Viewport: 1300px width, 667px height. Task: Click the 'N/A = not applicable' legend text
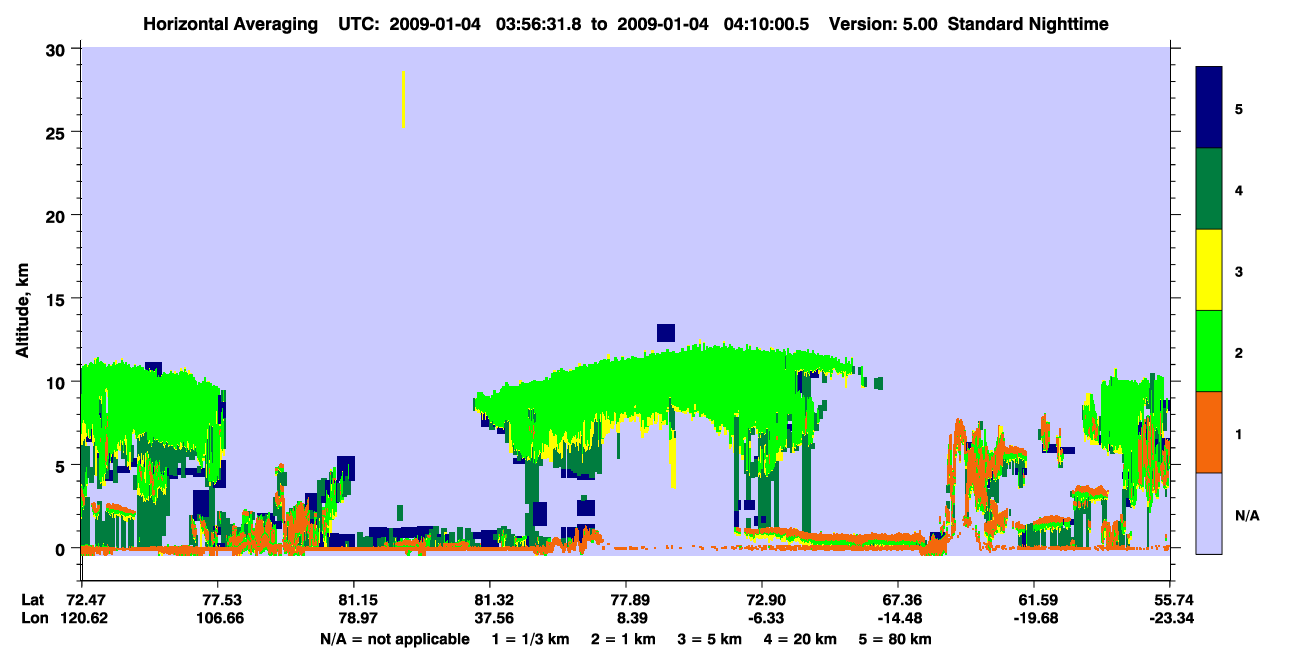[394, 639]
